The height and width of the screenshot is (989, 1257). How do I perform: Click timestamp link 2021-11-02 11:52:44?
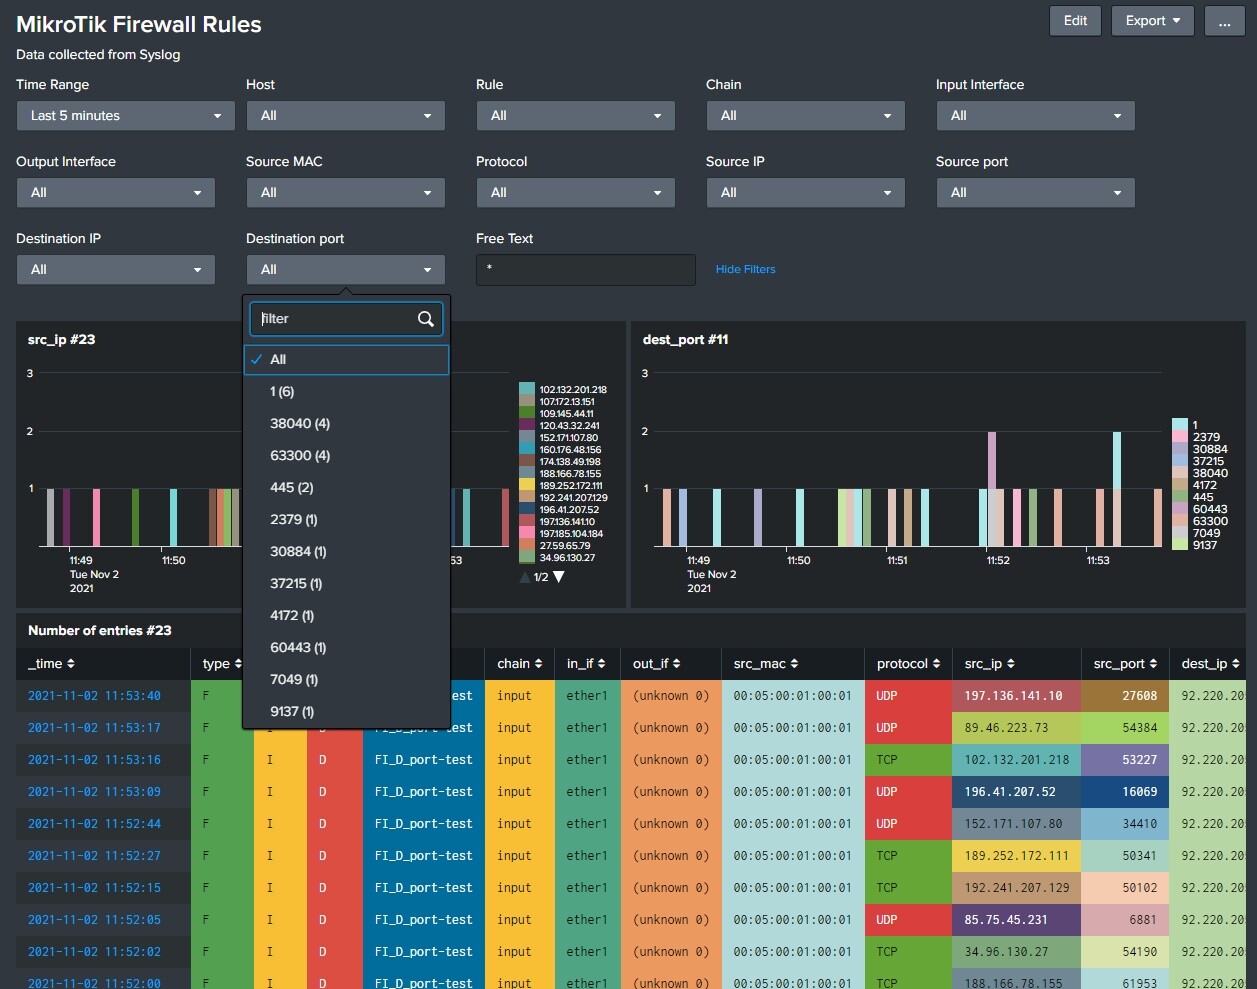[x=94, y=824]
